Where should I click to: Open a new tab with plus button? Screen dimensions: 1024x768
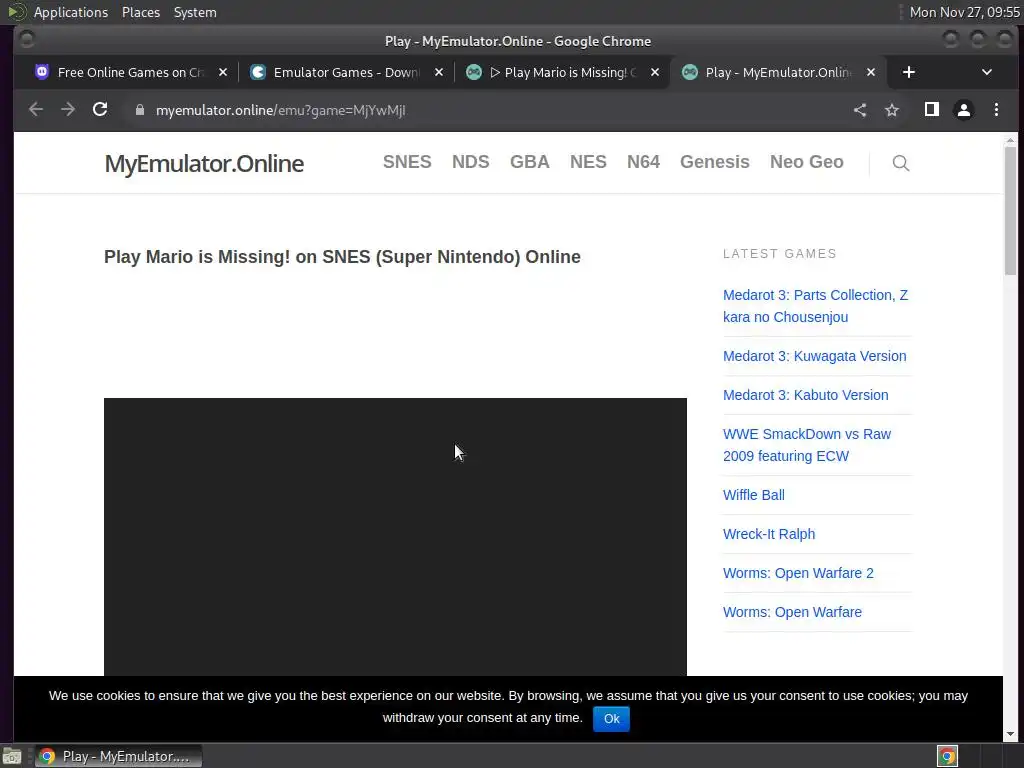[908, 72]
